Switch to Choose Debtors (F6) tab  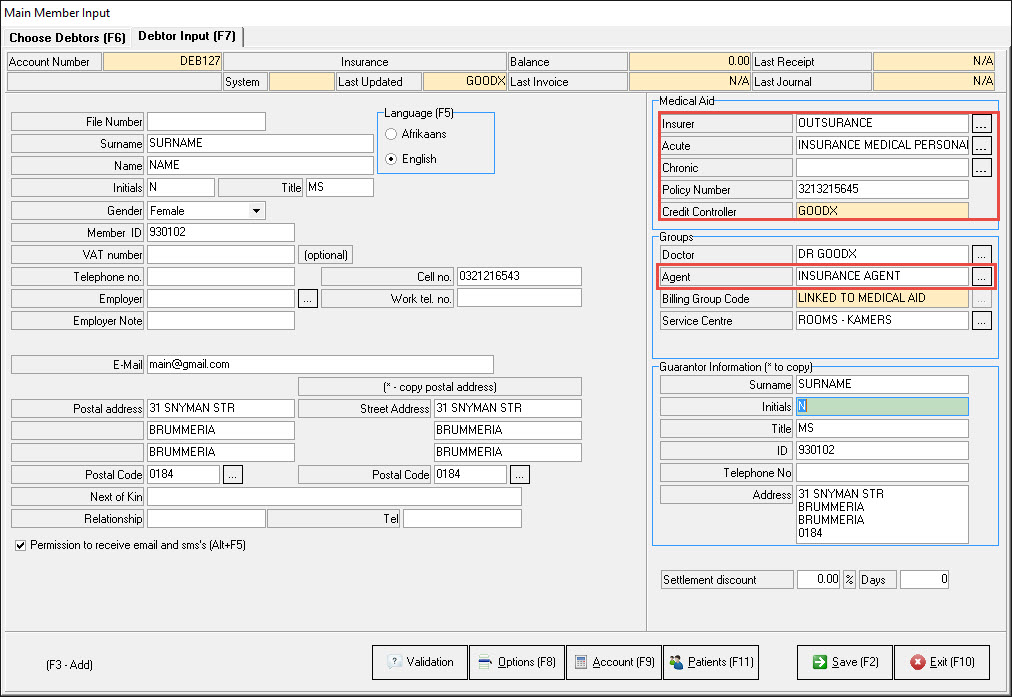pyautogui.click(x=67, y=37)
